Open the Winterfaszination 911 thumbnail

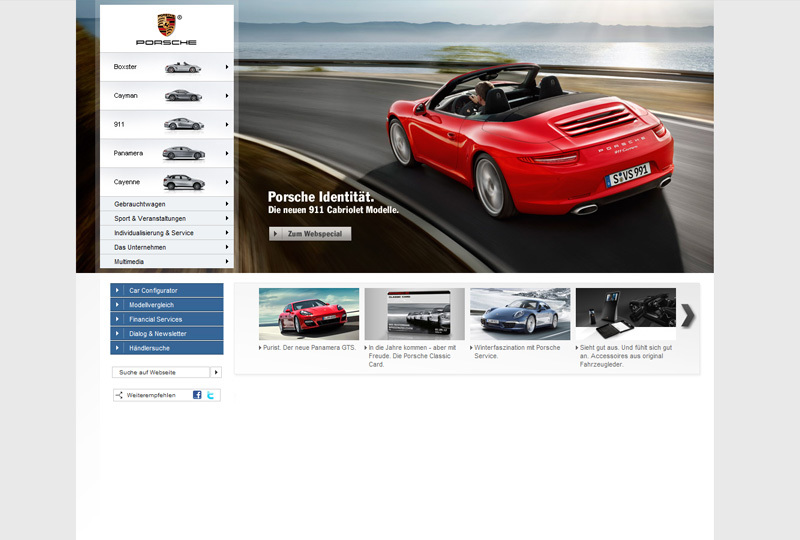tap(520, 314)
